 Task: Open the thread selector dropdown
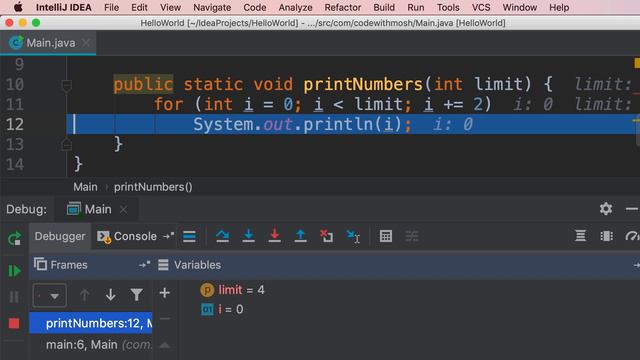tap(49, 295)
